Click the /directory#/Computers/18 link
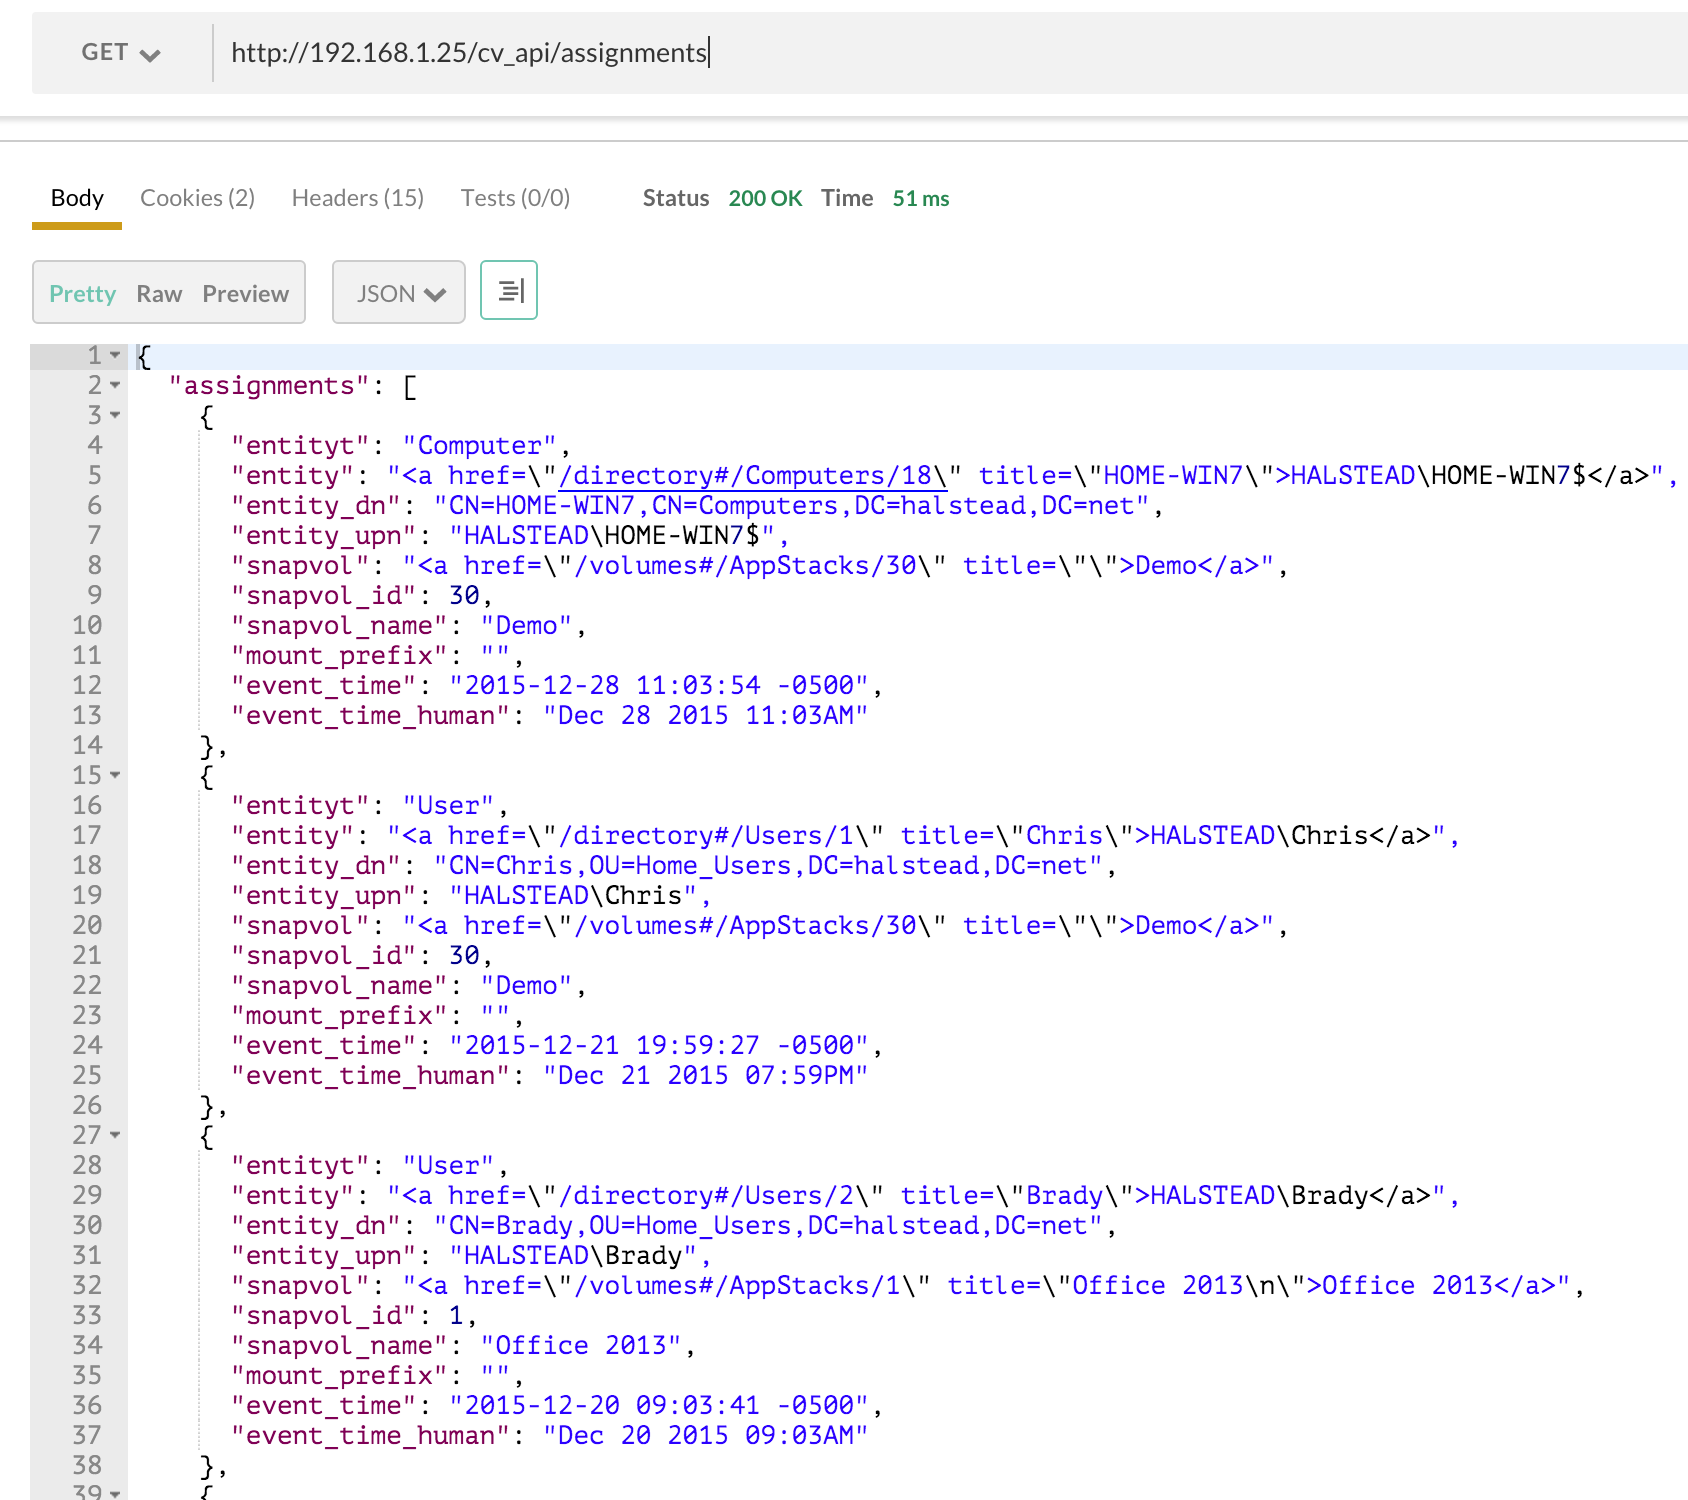This screenshot has width=1688, height=1500. pyautogui.click(x=745, y=476)
